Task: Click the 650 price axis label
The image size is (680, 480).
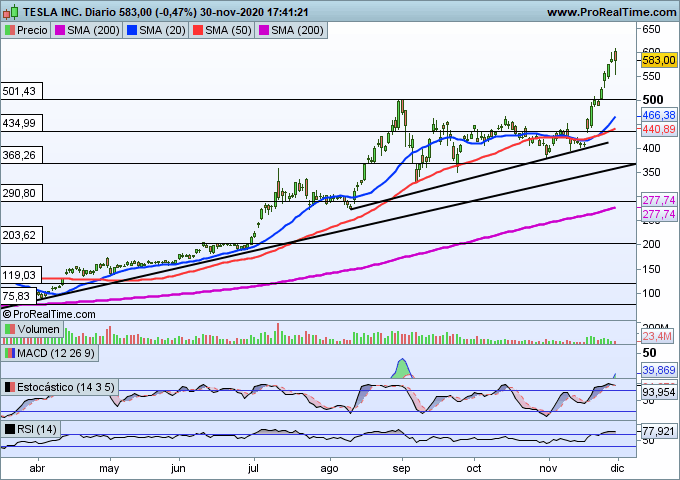Action: [651, 29]
